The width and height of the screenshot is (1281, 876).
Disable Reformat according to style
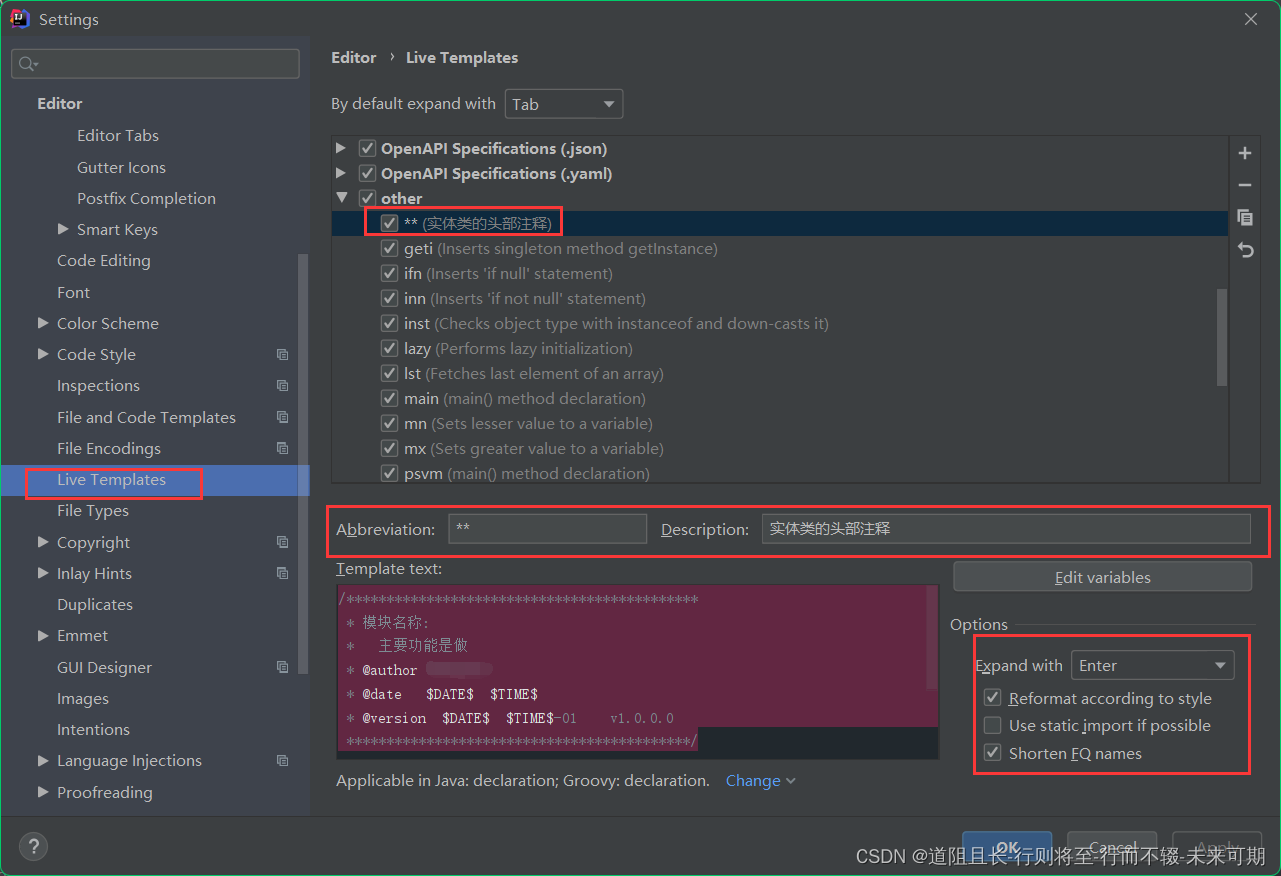(992, 697)
